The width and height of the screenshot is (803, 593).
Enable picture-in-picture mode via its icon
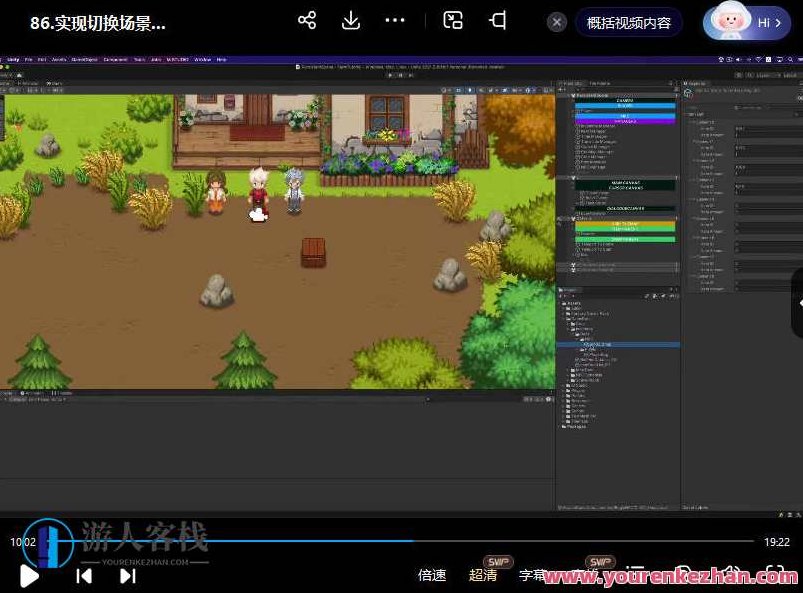pyautogui.click(x=452, y=20)
